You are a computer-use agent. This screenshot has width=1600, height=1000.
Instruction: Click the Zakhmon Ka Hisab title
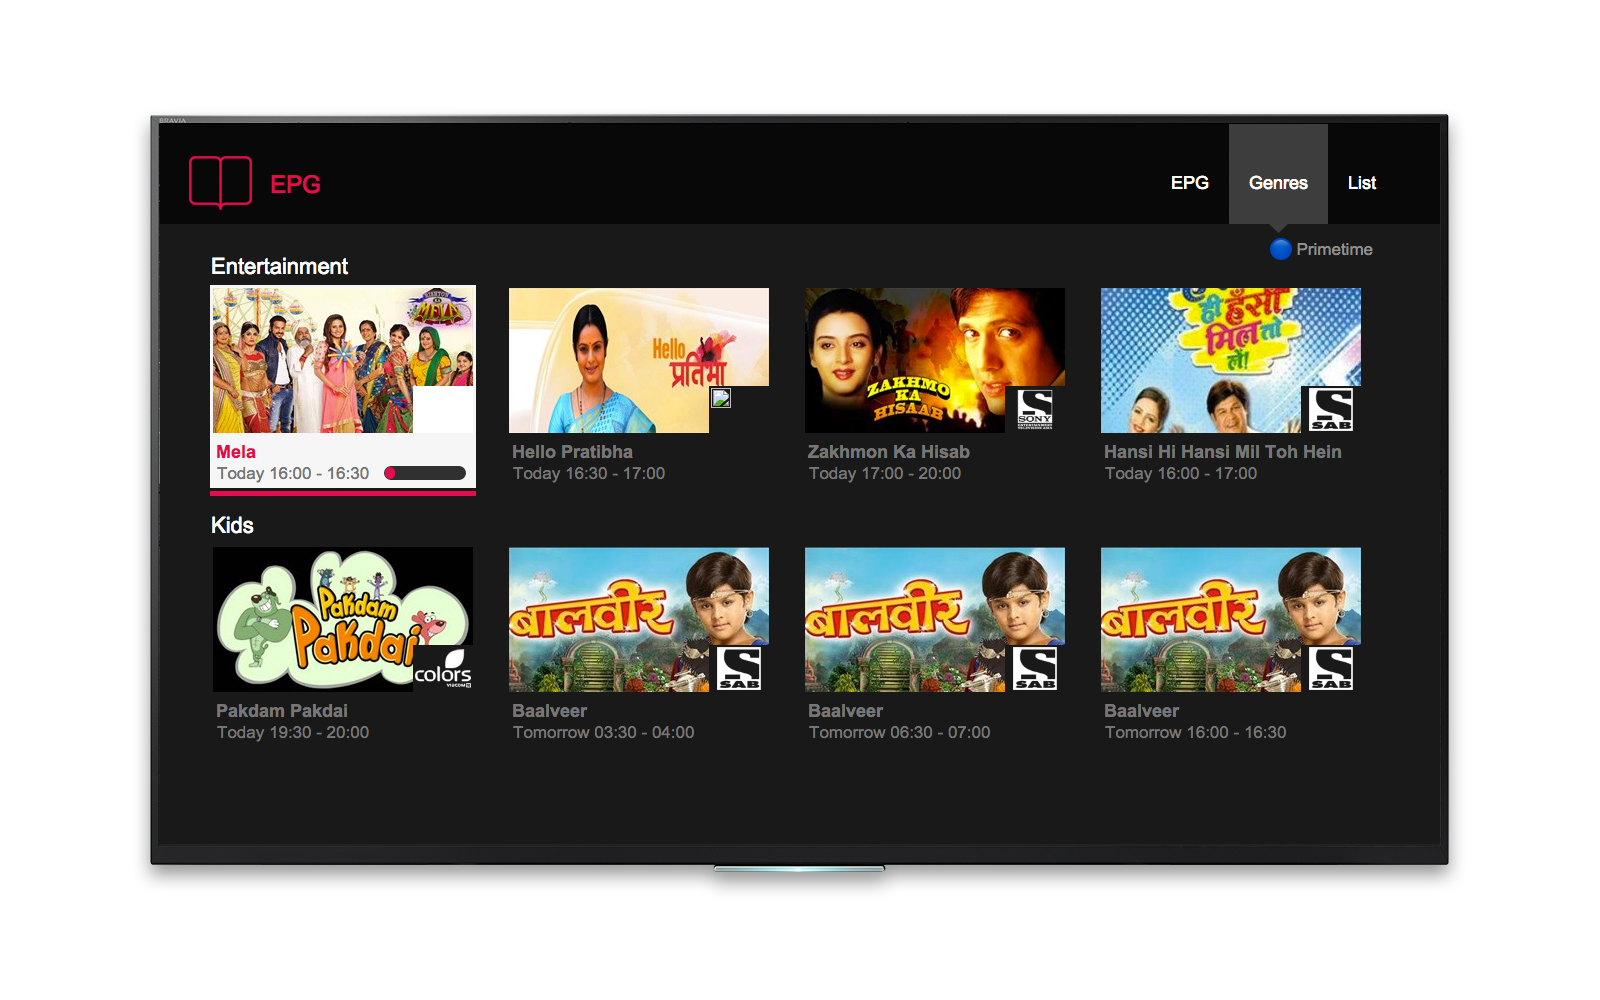(889, 452)
